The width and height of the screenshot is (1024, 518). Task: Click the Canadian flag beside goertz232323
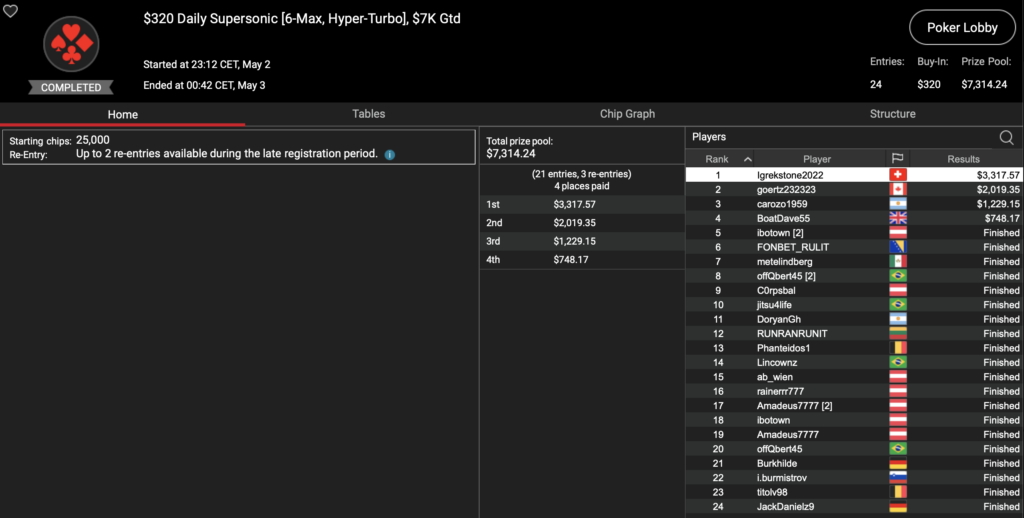click(x=897, y=189)
